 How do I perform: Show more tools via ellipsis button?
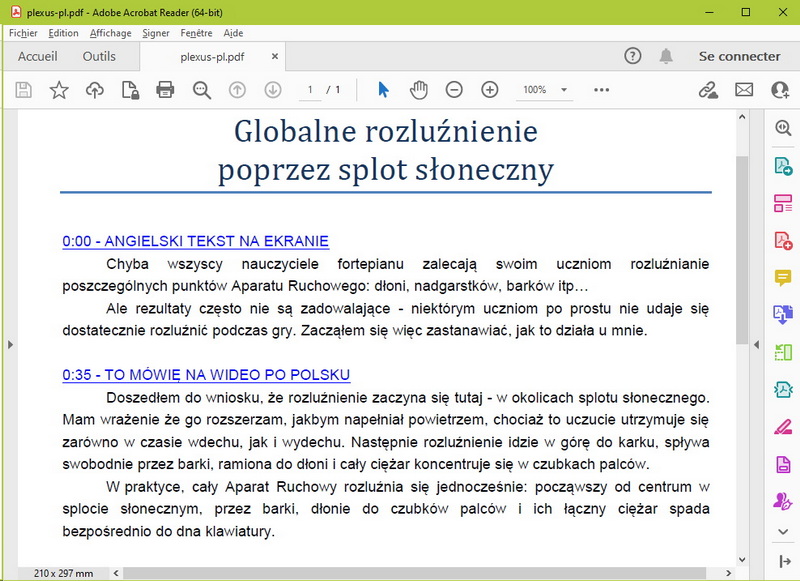(x=601, y=90)
